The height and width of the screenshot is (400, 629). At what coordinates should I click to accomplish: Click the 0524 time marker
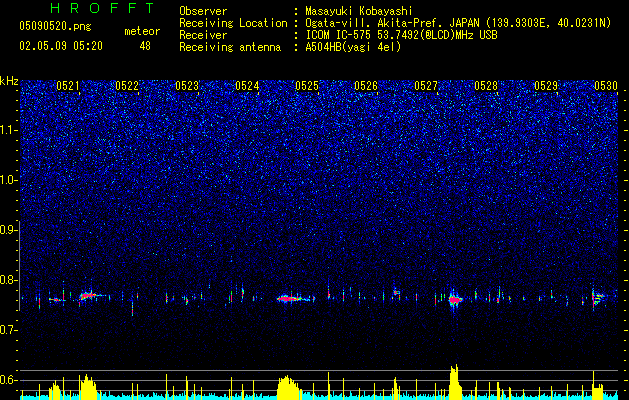[x=247, y=86]
